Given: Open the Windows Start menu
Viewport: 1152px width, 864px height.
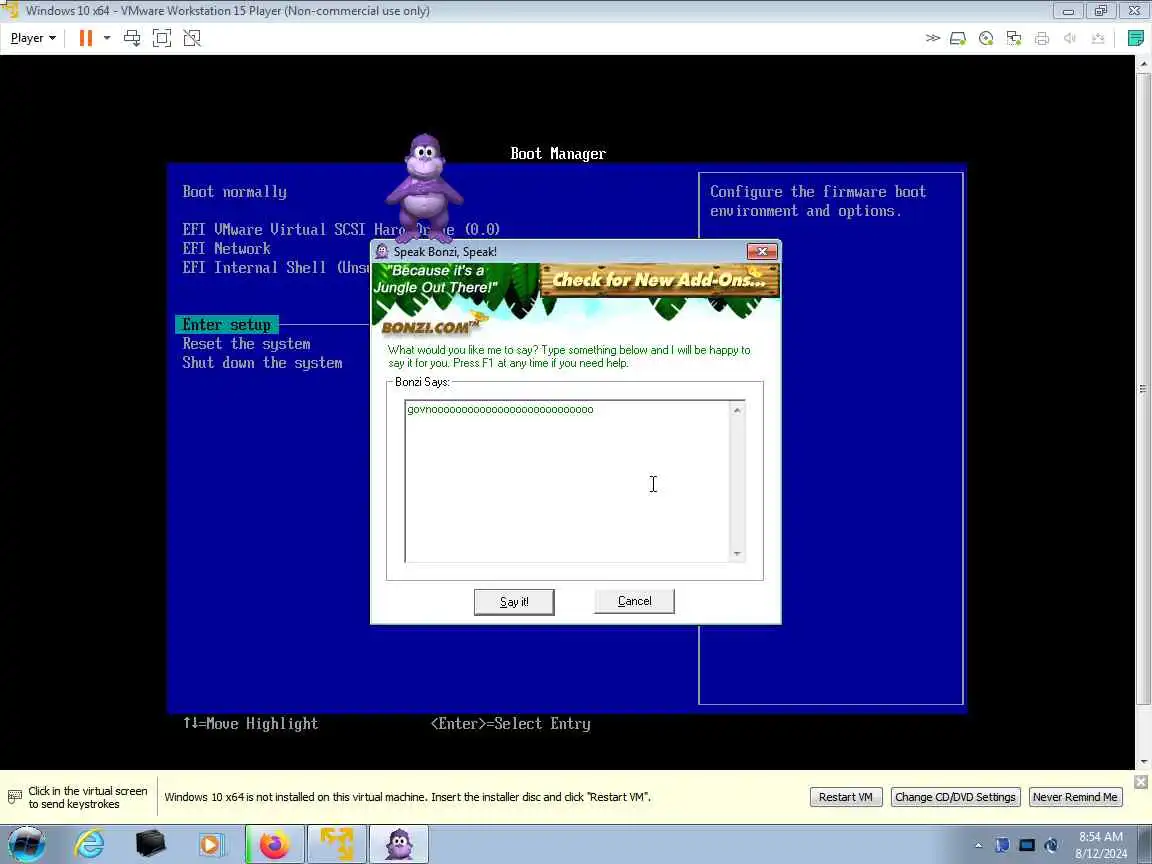Looking at the screenshot, I should pos(26,844).
